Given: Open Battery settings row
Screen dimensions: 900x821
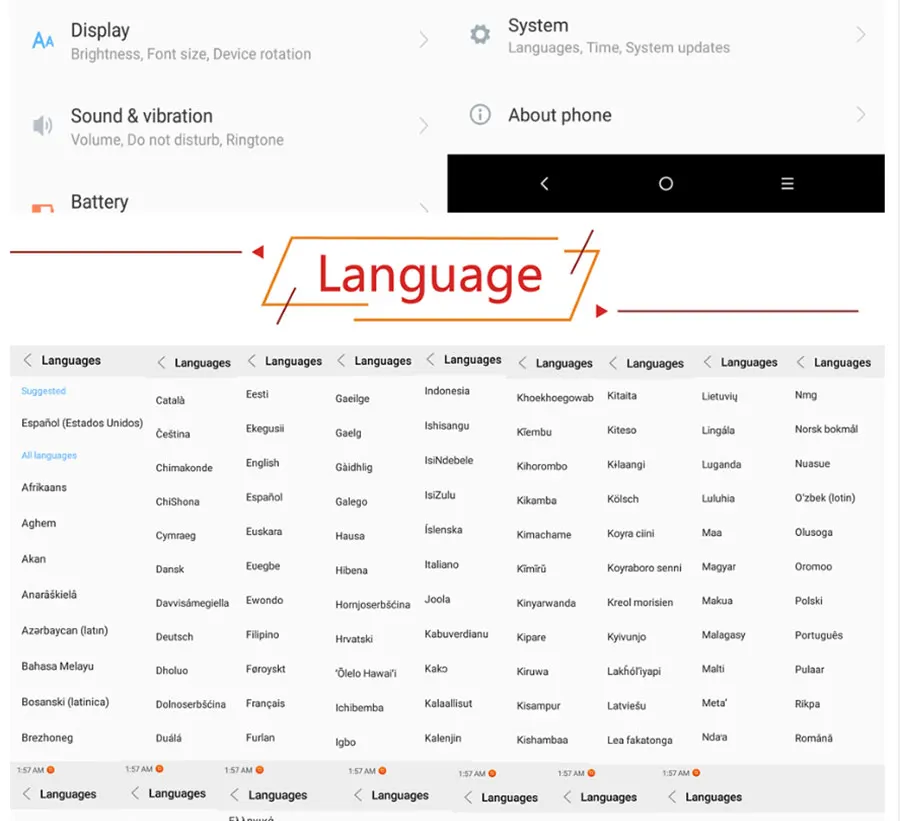Looking at the screenshot, I should point(228,202).
